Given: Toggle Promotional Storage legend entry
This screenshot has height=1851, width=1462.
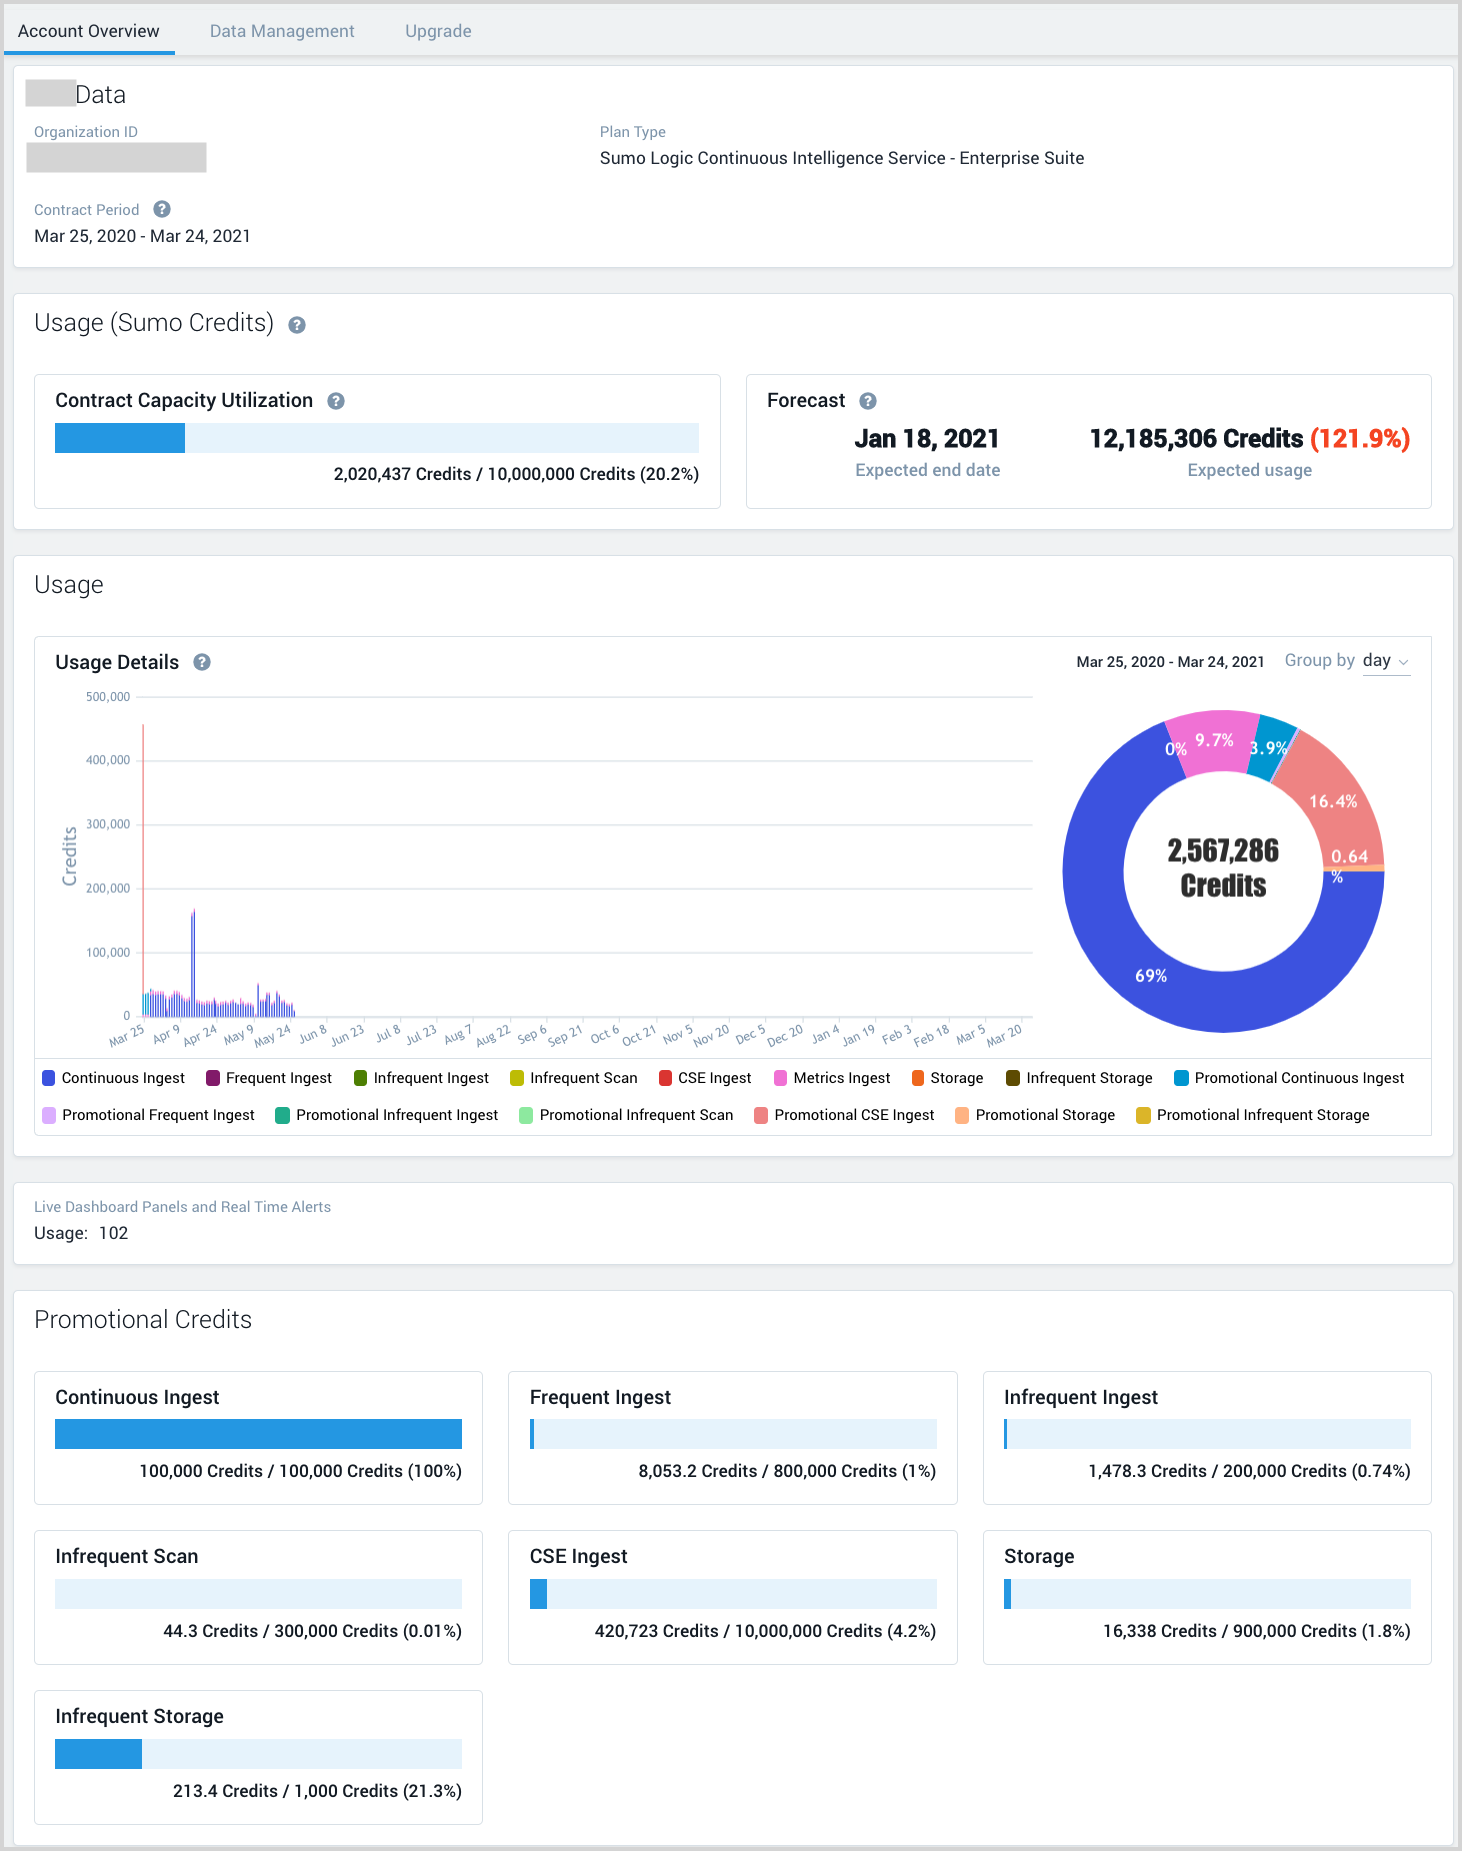Looking at the screenshot, I should [1035, 1115].
